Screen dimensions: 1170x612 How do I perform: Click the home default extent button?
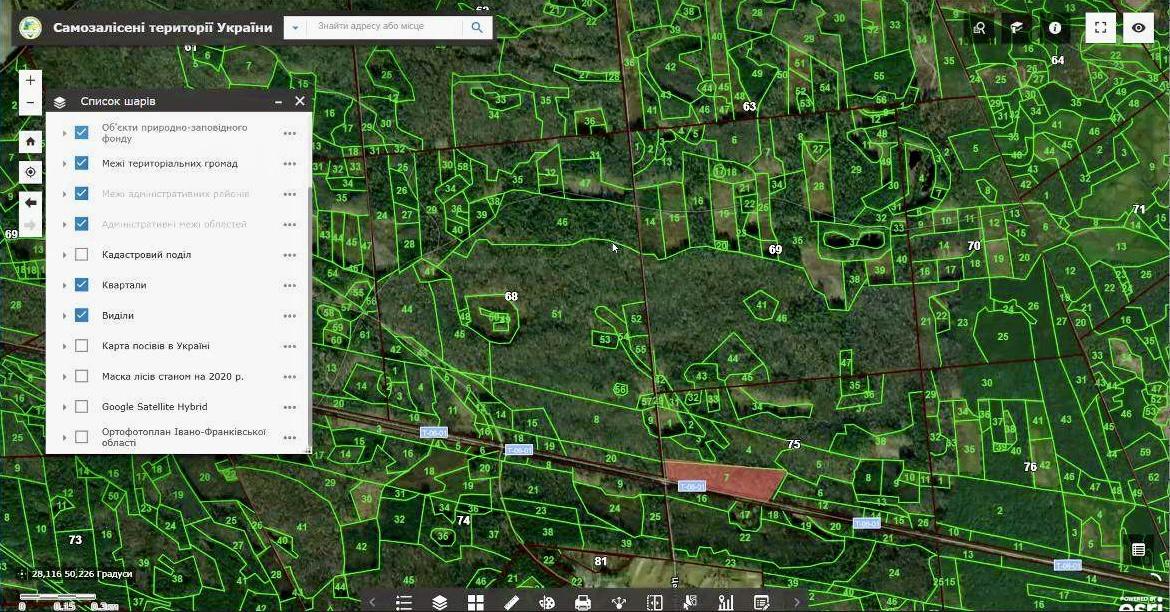[x=31, y=141]
